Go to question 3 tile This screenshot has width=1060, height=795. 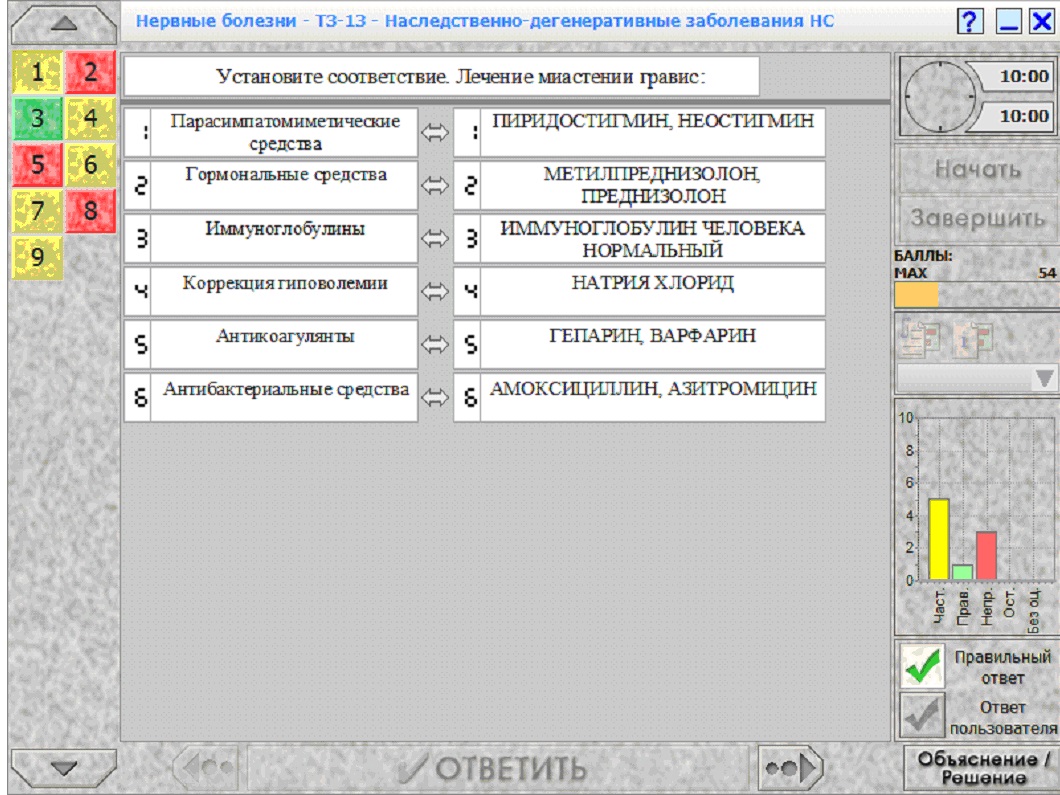(x=37, y=118)
